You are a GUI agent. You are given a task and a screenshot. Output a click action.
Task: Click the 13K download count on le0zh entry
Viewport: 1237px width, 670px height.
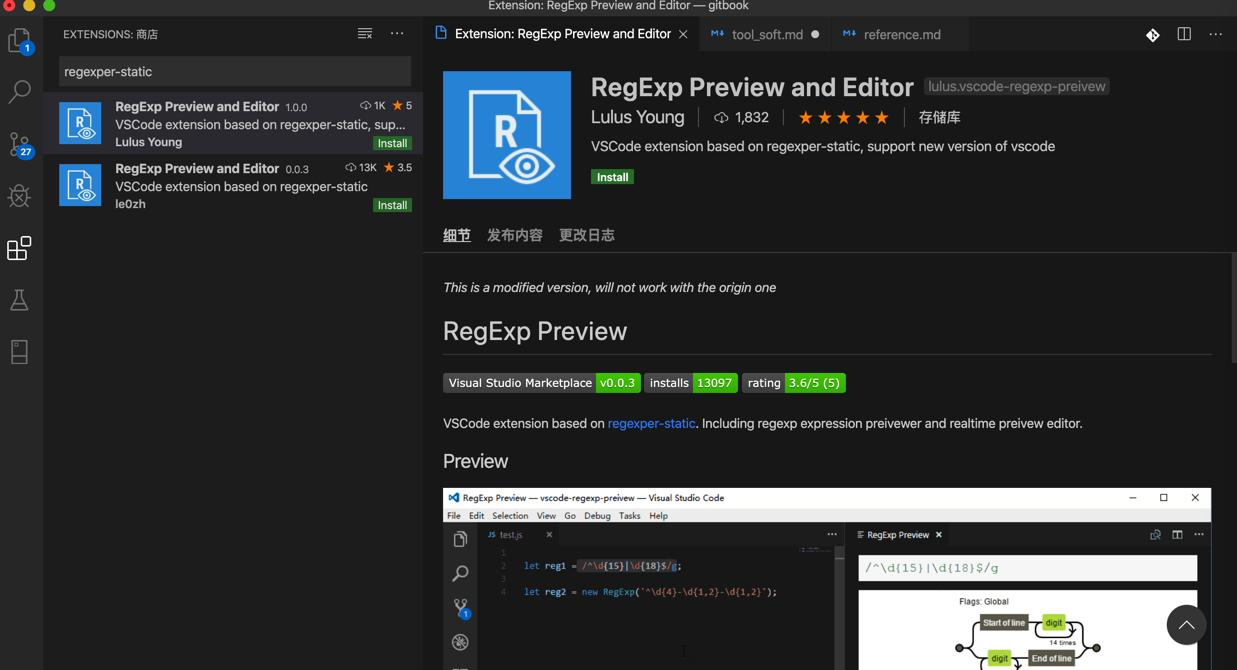tap(361, 168)
